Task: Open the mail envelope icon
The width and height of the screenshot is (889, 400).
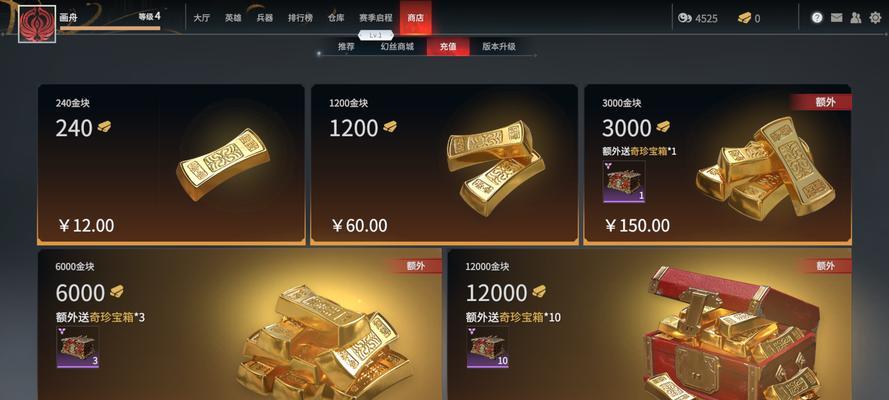Action: 836,18
